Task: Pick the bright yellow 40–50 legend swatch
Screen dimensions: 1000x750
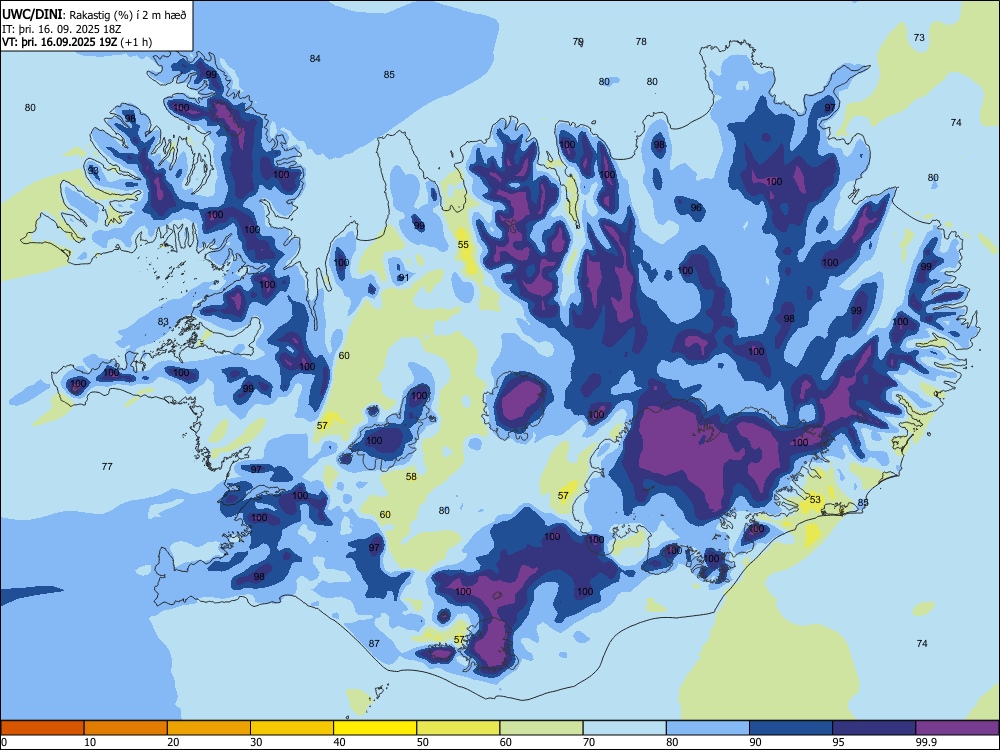Action: coord(375,728)
